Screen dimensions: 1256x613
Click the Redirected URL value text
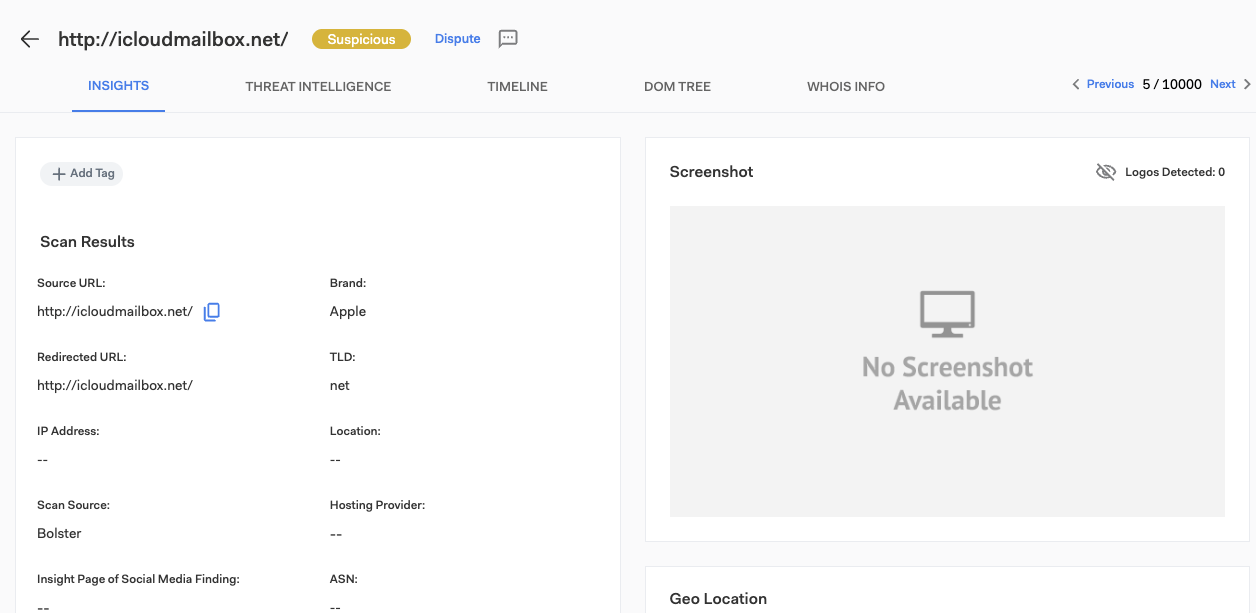(114, 385)
